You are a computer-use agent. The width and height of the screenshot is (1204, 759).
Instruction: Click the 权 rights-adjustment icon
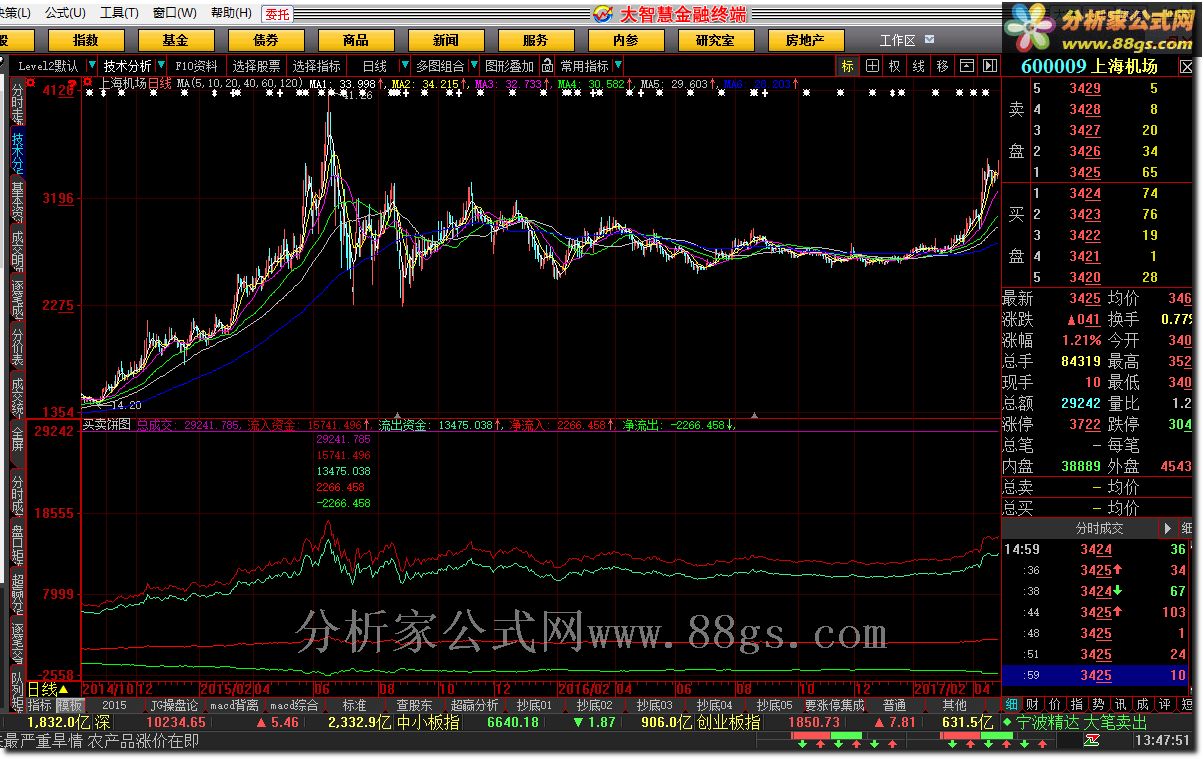(895, 66)
